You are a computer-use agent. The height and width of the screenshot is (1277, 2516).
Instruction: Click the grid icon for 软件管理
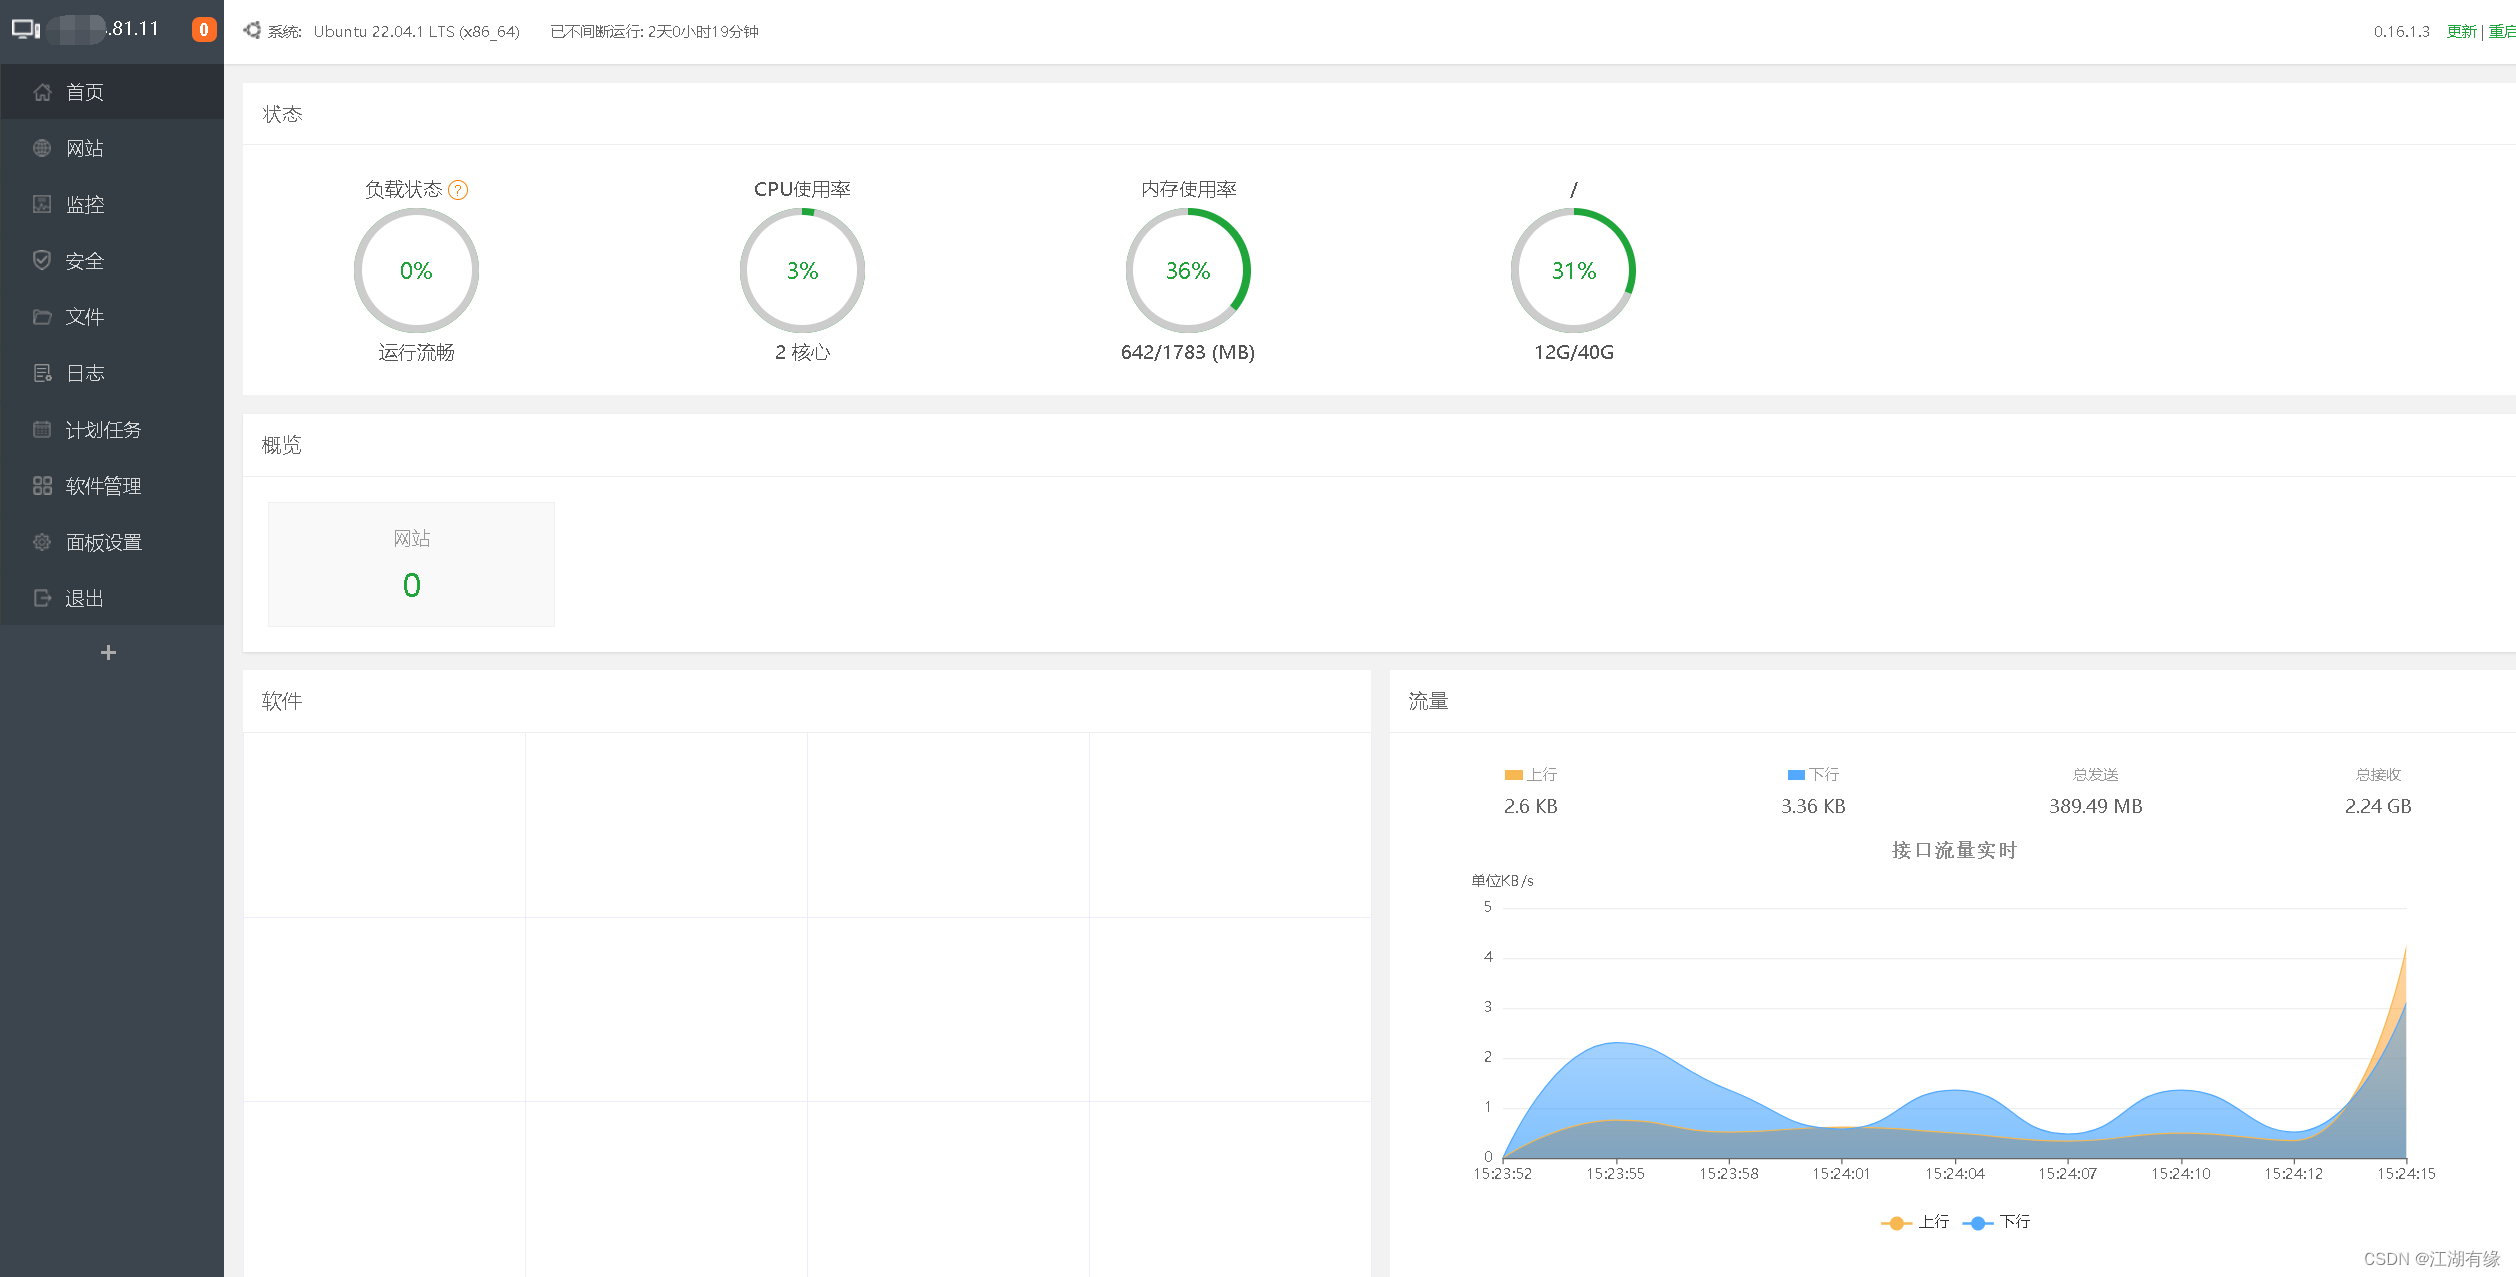(42, 486)
